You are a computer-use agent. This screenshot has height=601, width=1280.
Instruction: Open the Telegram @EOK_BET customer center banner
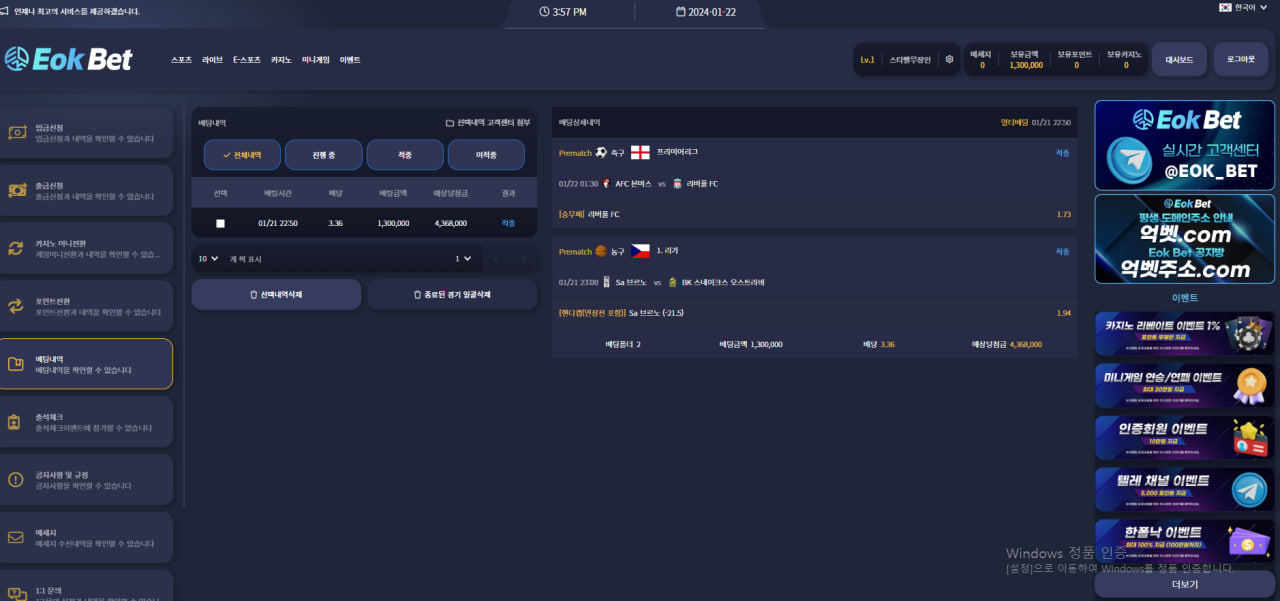click(x=1184, y=145)
